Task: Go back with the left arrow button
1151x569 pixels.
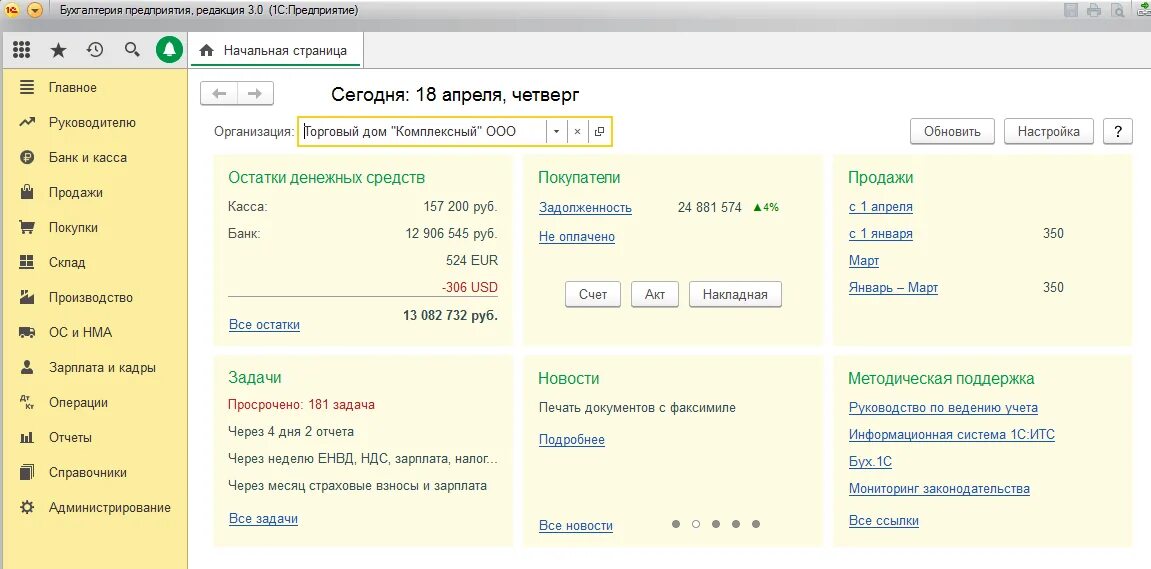Action: (x=219, y=93)
